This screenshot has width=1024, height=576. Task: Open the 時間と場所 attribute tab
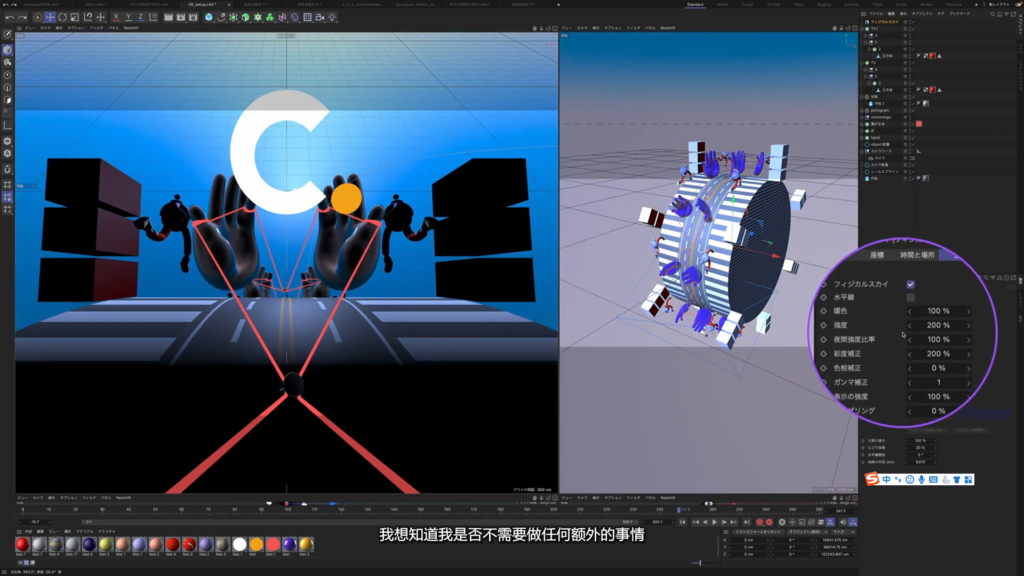[919, 255]
